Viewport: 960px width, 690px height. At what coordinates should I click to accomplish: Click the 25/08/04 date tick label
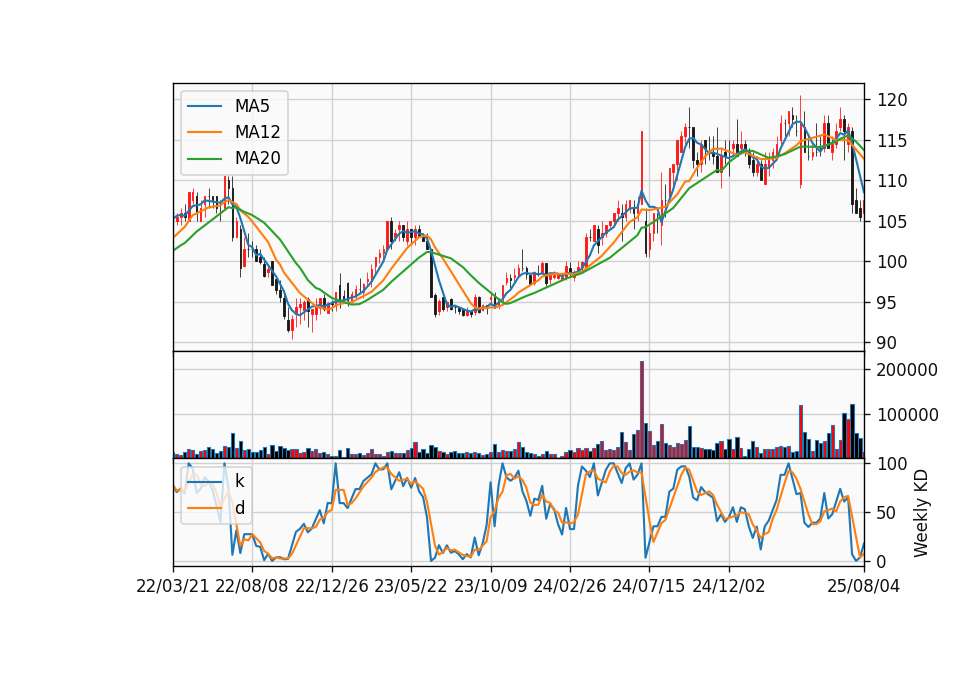click(x=863, y=586)
